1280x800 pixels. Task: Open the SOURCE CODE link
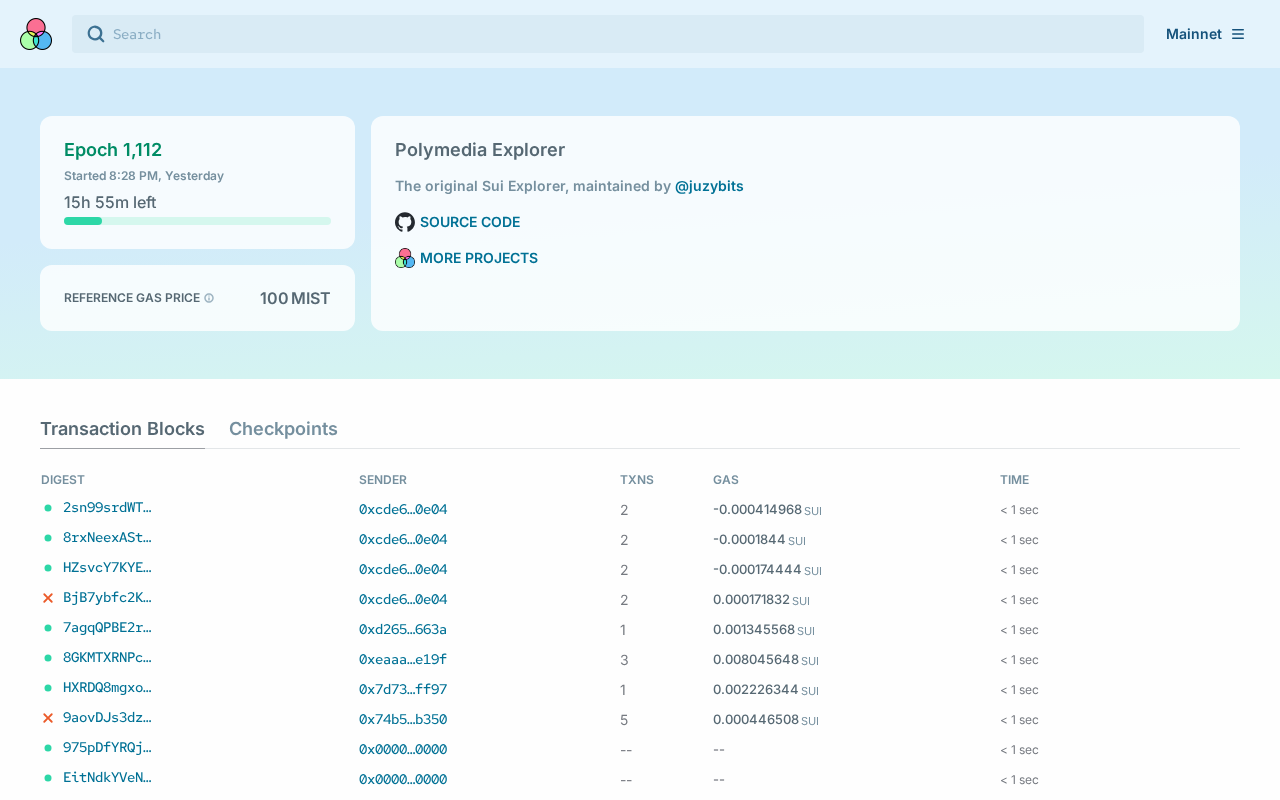(x=469, y=222)
